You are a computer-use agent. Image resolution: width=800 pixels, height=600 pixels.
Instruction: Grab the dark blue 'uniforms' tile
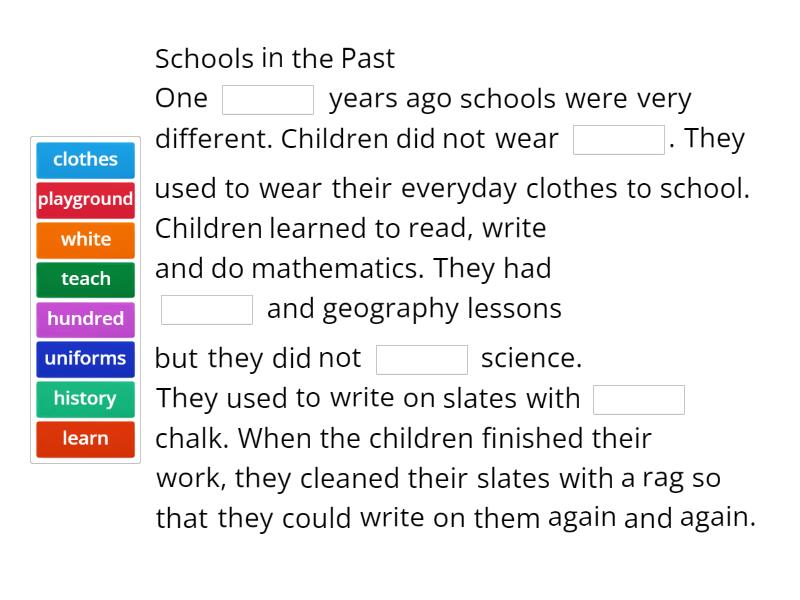tap(85, 359)
